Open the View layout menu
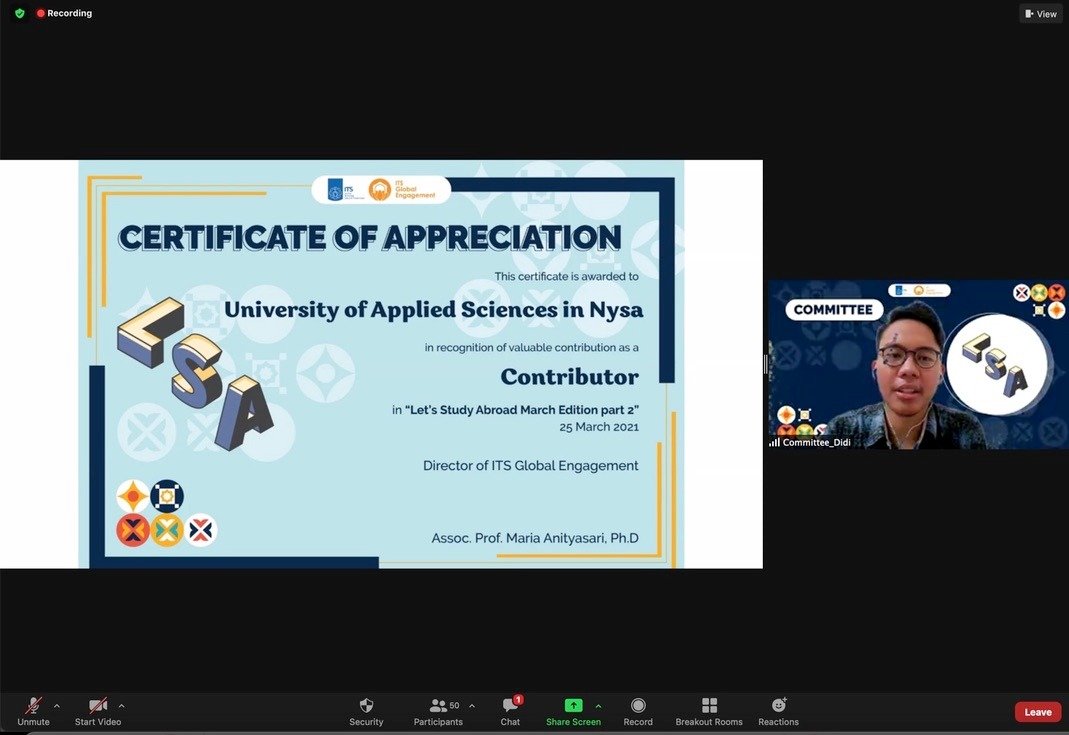This screenshot has width=1069, height=735. click(x=1041, y=14)
